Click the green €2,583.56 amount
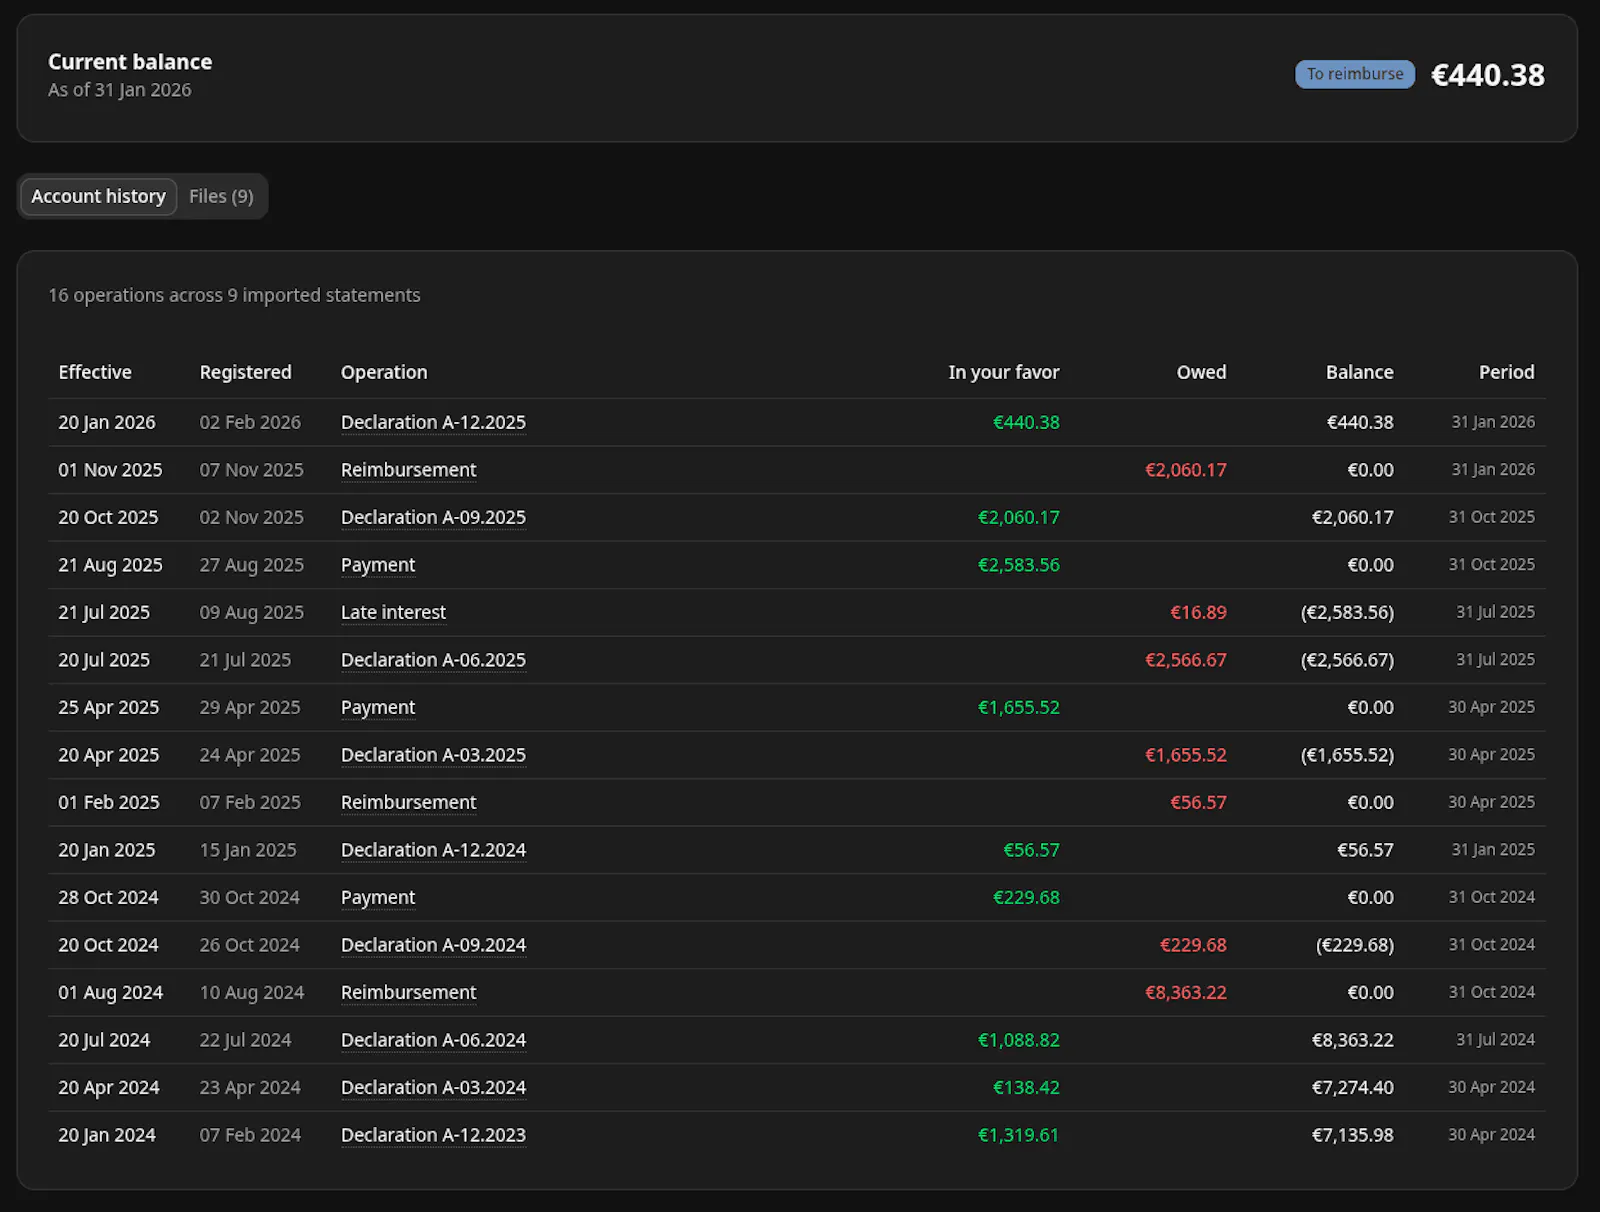This screenshot has width=1600, height=1212. pyautogui.click(x=1018, y=565)
